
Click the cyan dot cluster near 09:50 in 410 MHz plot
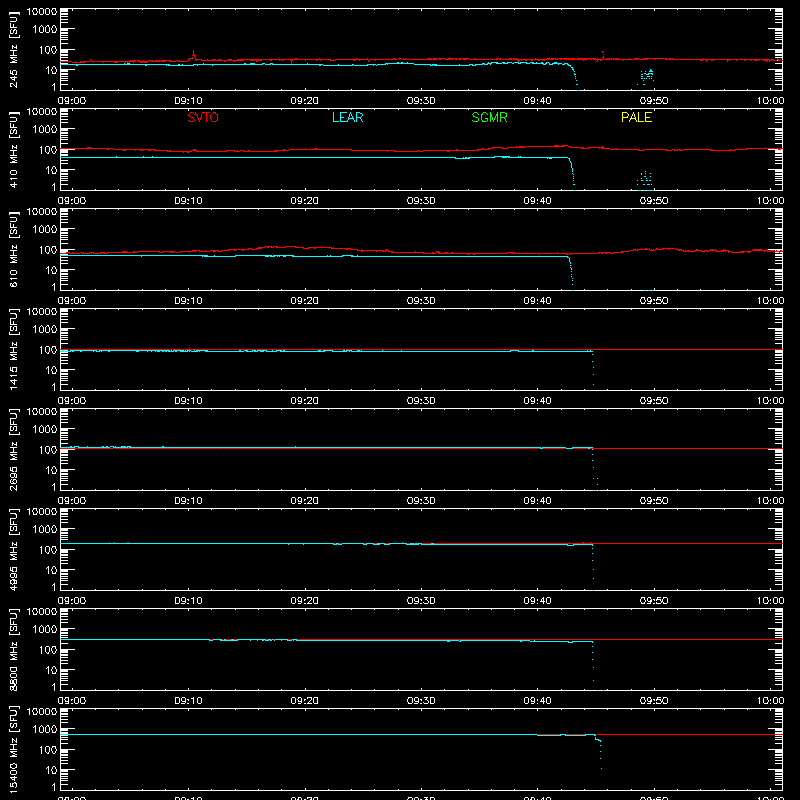pyautogui.click(x=645, y=179)
